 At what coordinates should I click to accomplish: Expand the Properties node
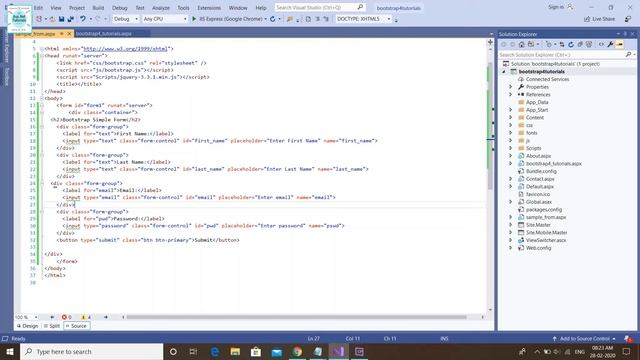(510, 87)
